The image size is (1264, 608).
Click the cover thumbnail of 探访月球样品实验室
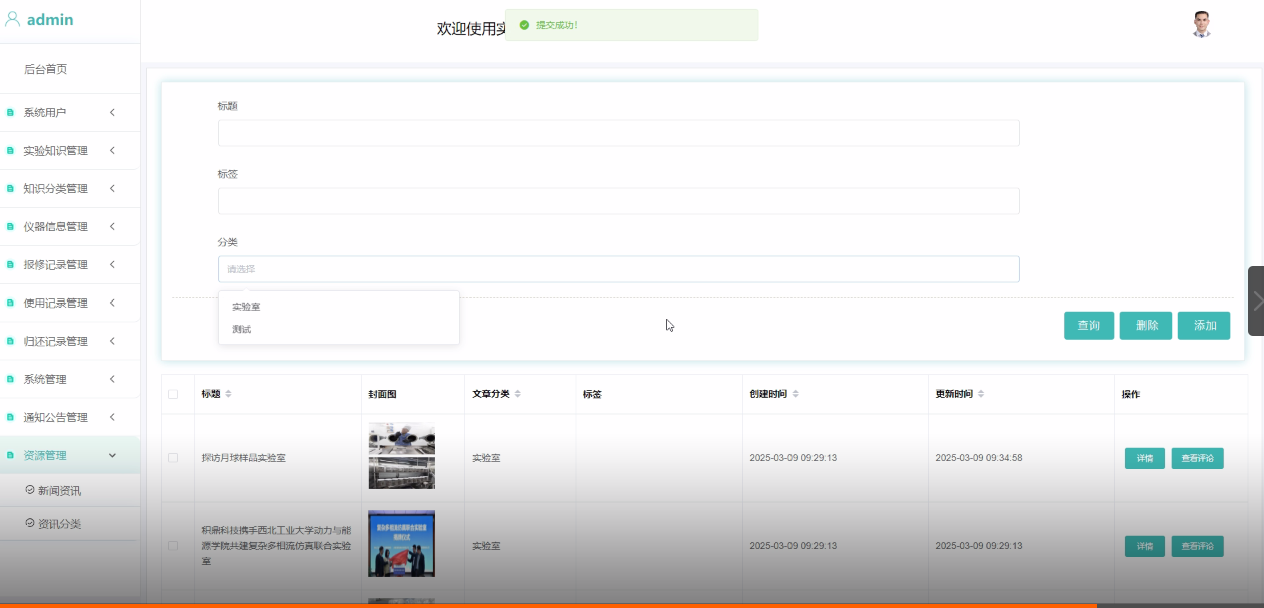tap(401, 456)
